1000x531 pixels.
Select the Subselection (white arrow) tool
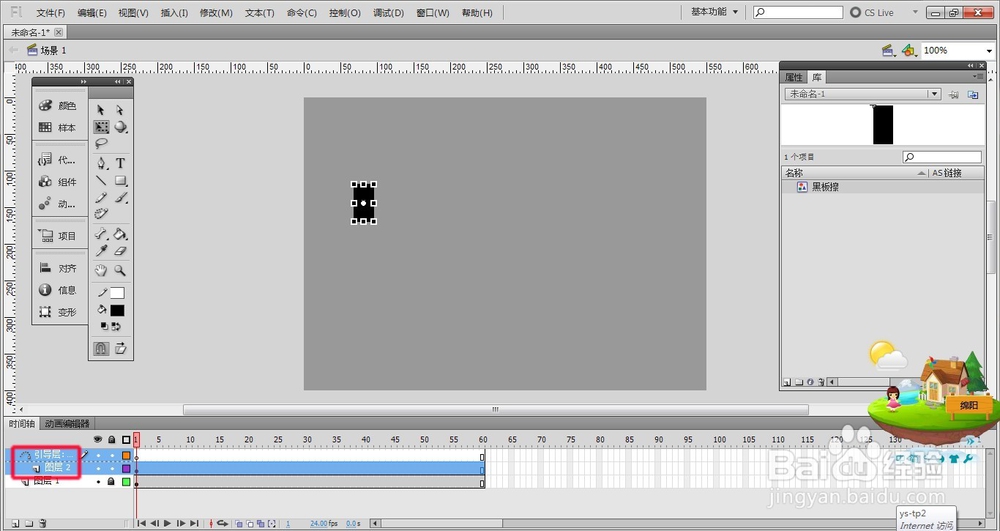coord(120,110)
